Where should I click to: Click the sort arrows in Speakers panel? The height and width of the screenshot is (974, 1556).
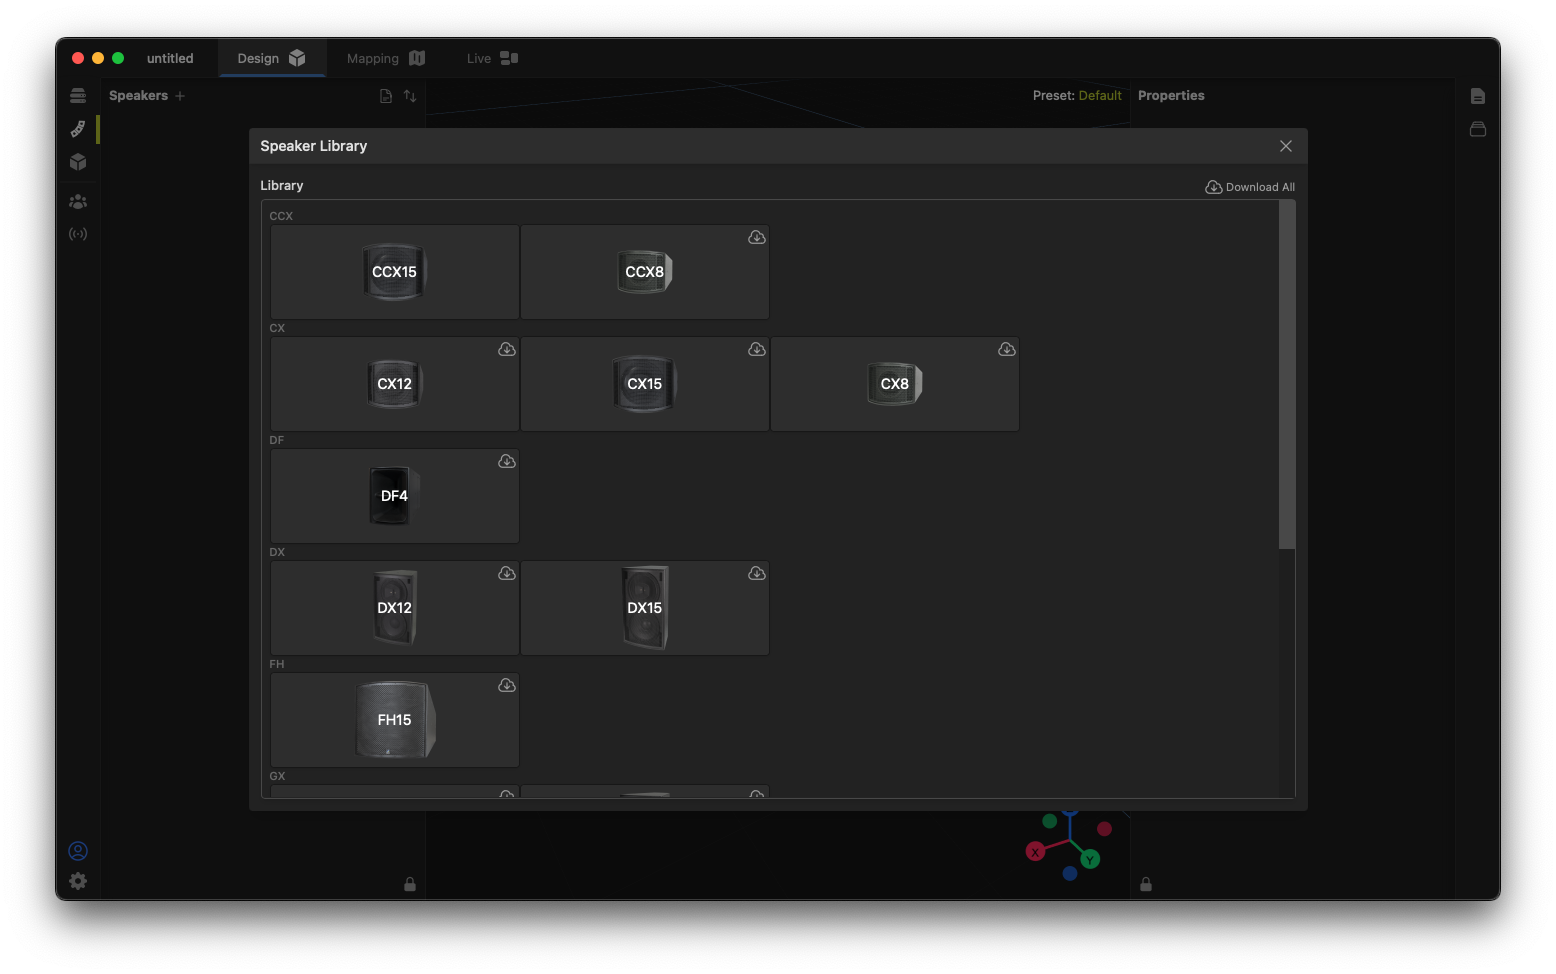410,96
